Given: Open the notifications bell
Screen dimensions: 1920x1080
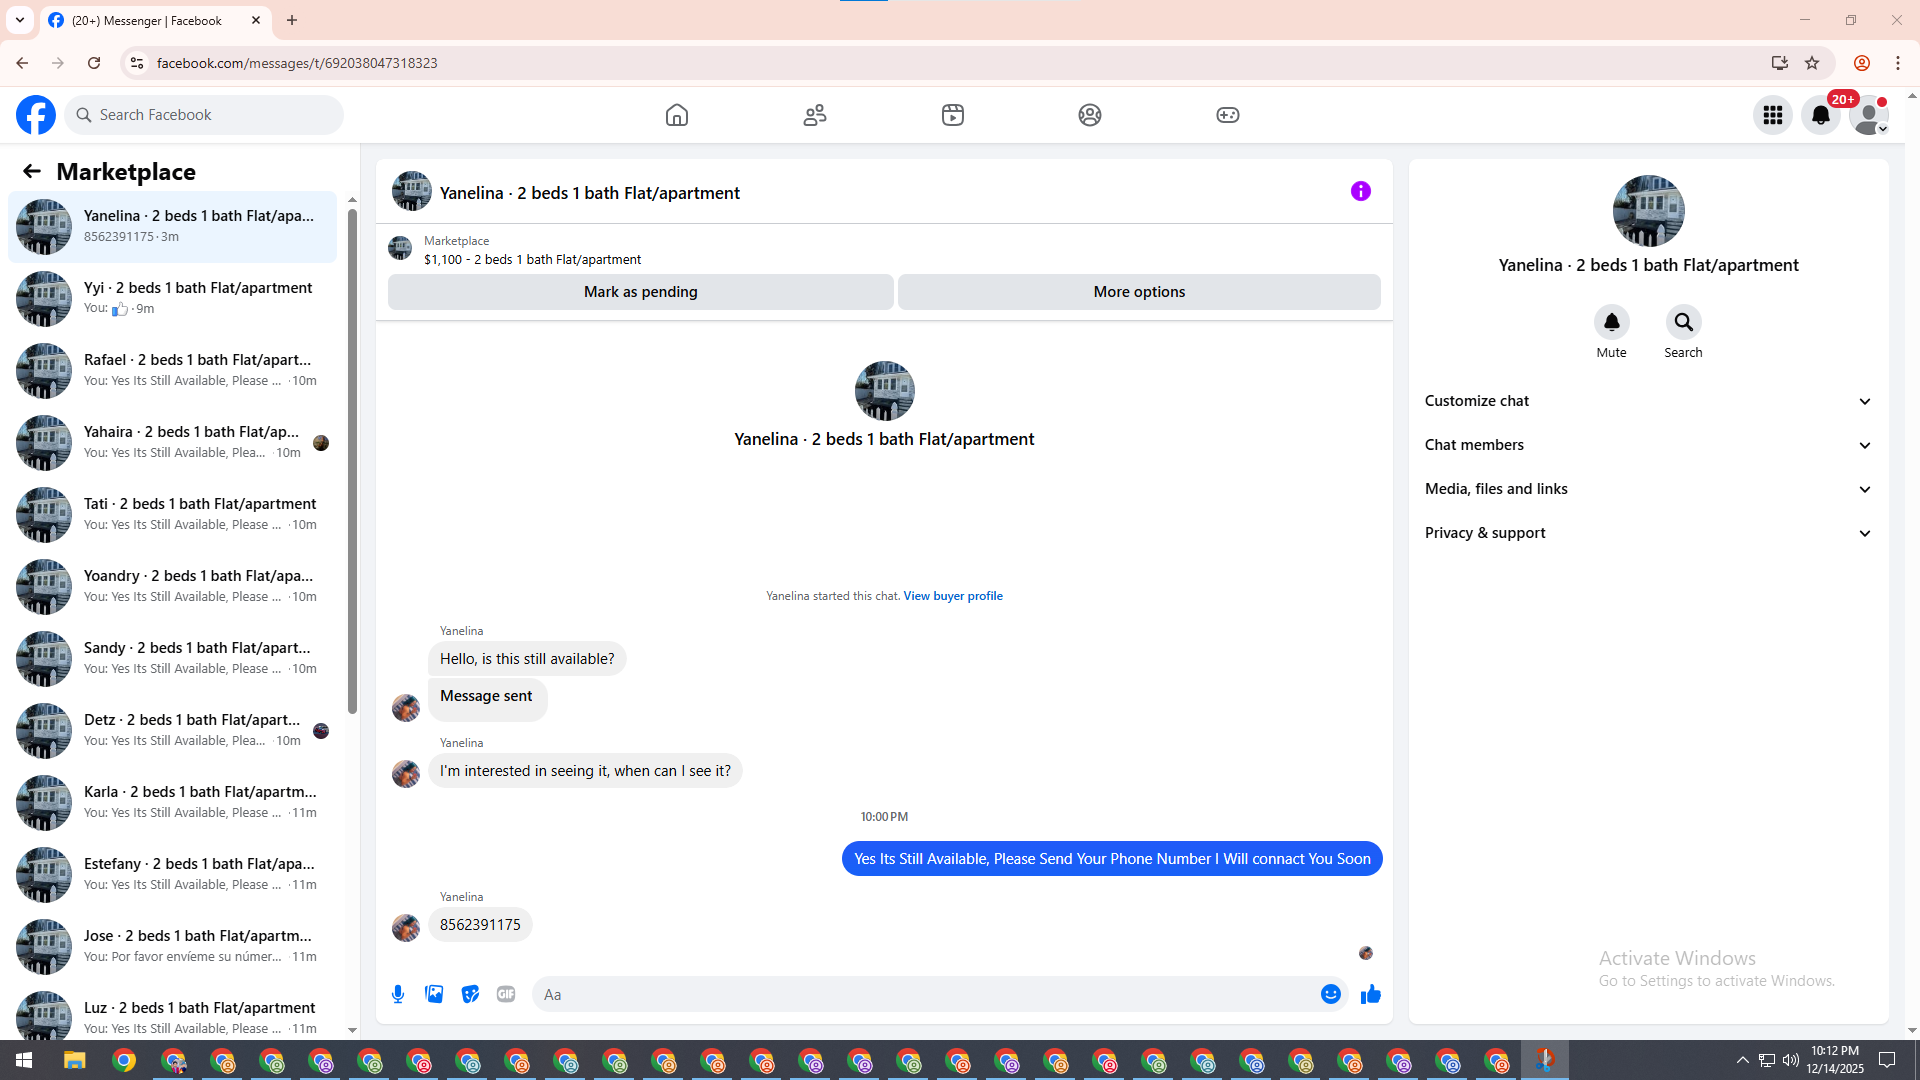Looking at the screenshot, I should pyautogui.click(x=1820, y=115).
